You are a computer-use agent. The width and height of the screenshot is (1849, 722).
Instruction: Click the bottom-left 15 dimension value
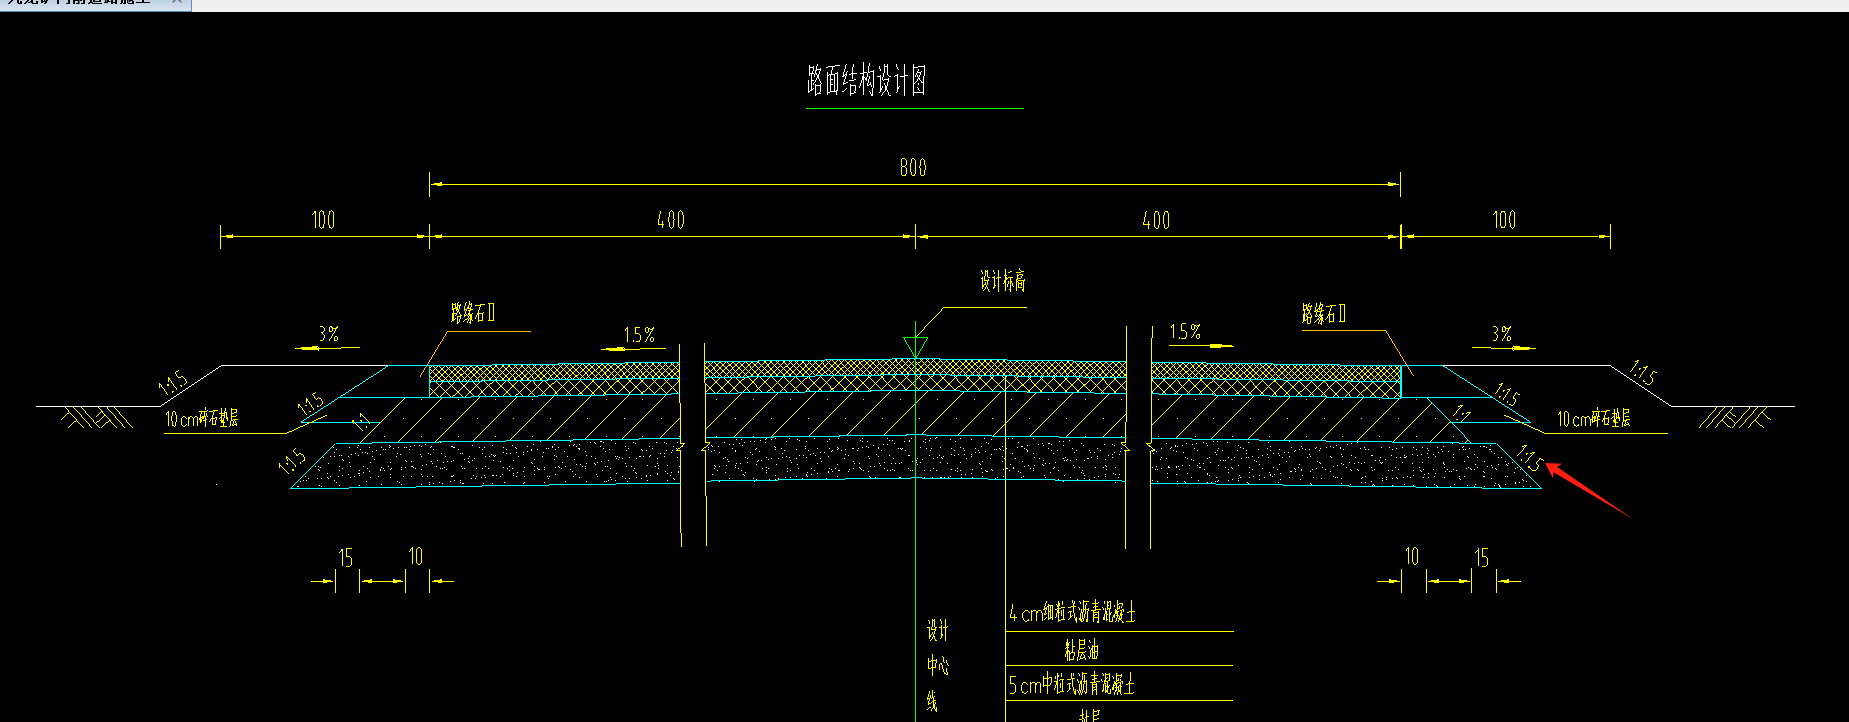pos(345,558)
